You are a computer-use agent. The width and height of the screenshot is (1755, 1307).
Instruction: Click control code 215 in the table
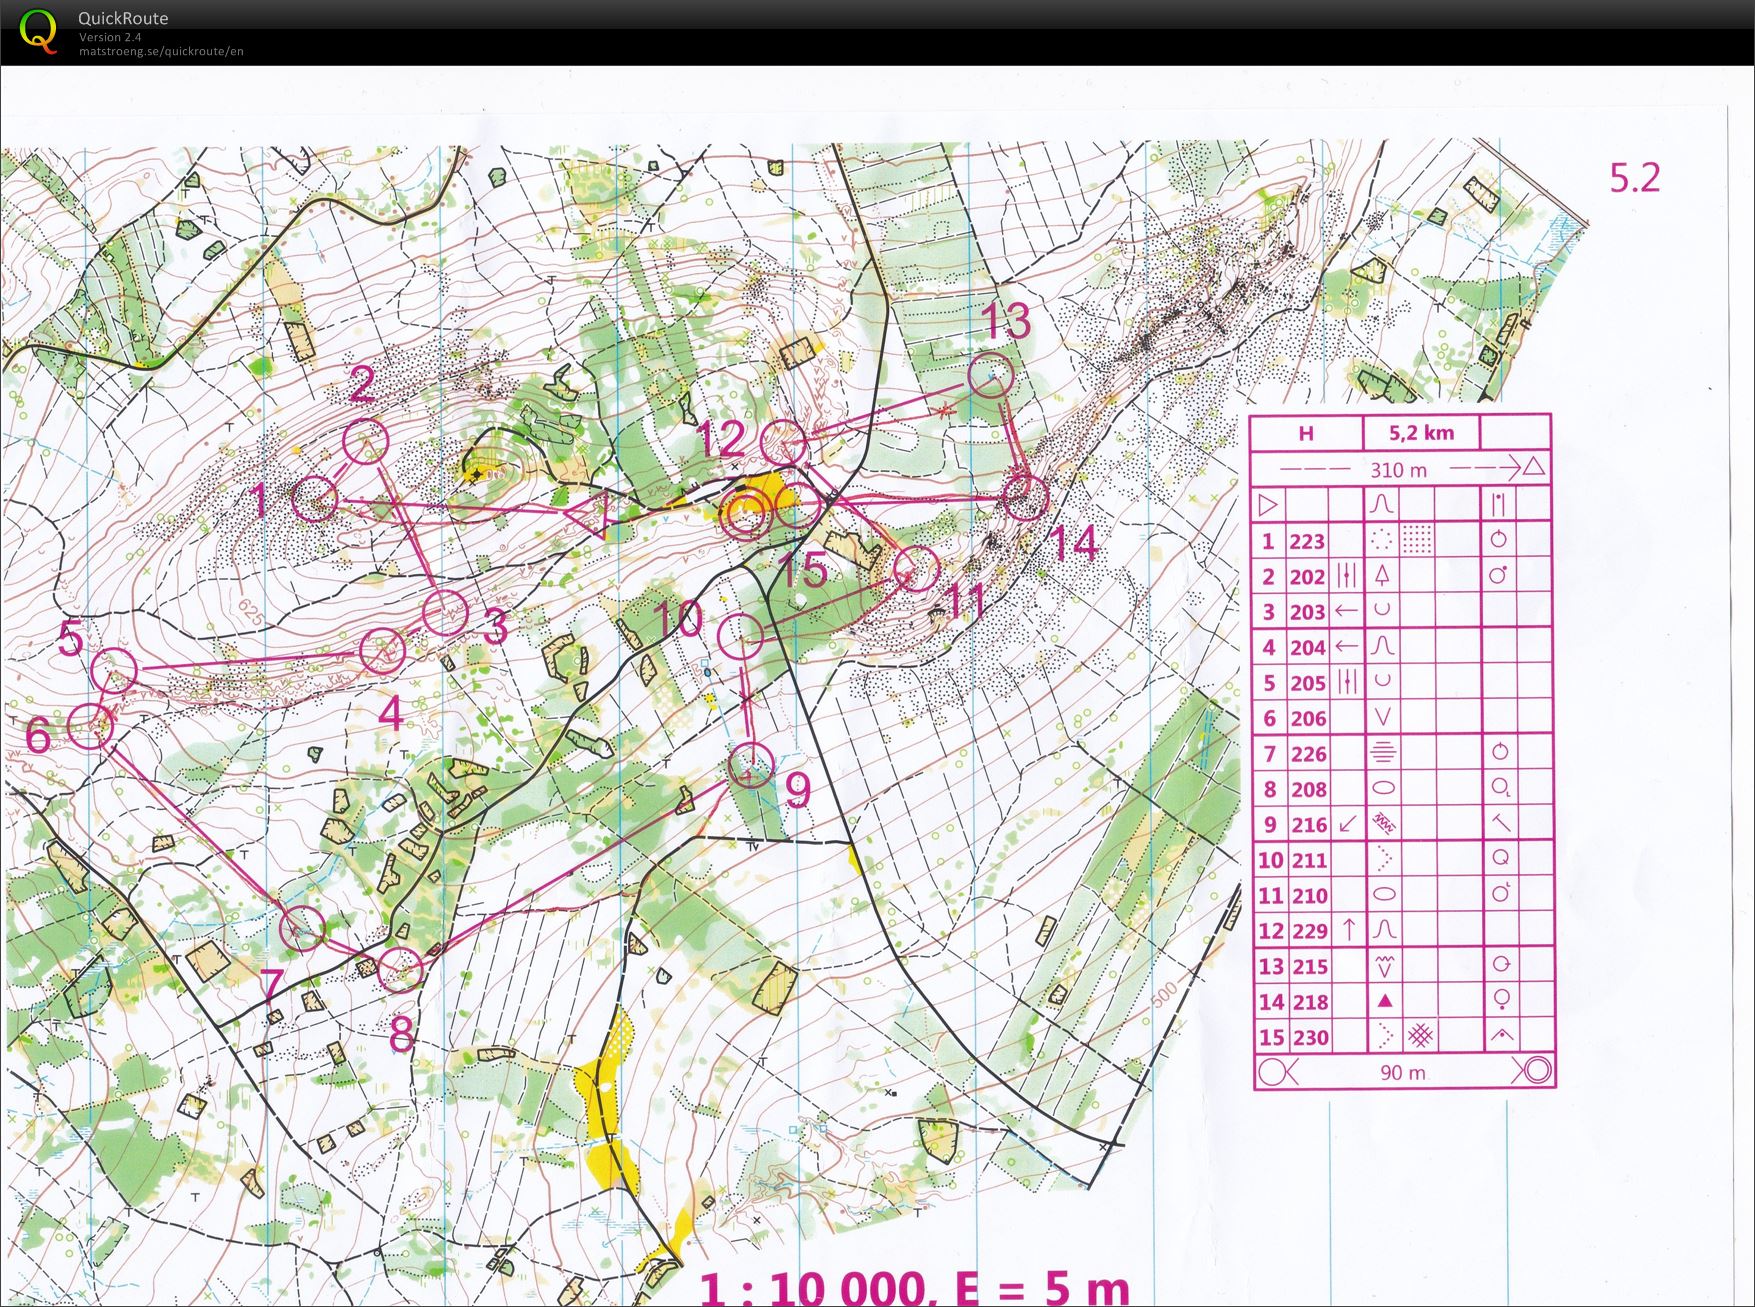pos(1309,967)
